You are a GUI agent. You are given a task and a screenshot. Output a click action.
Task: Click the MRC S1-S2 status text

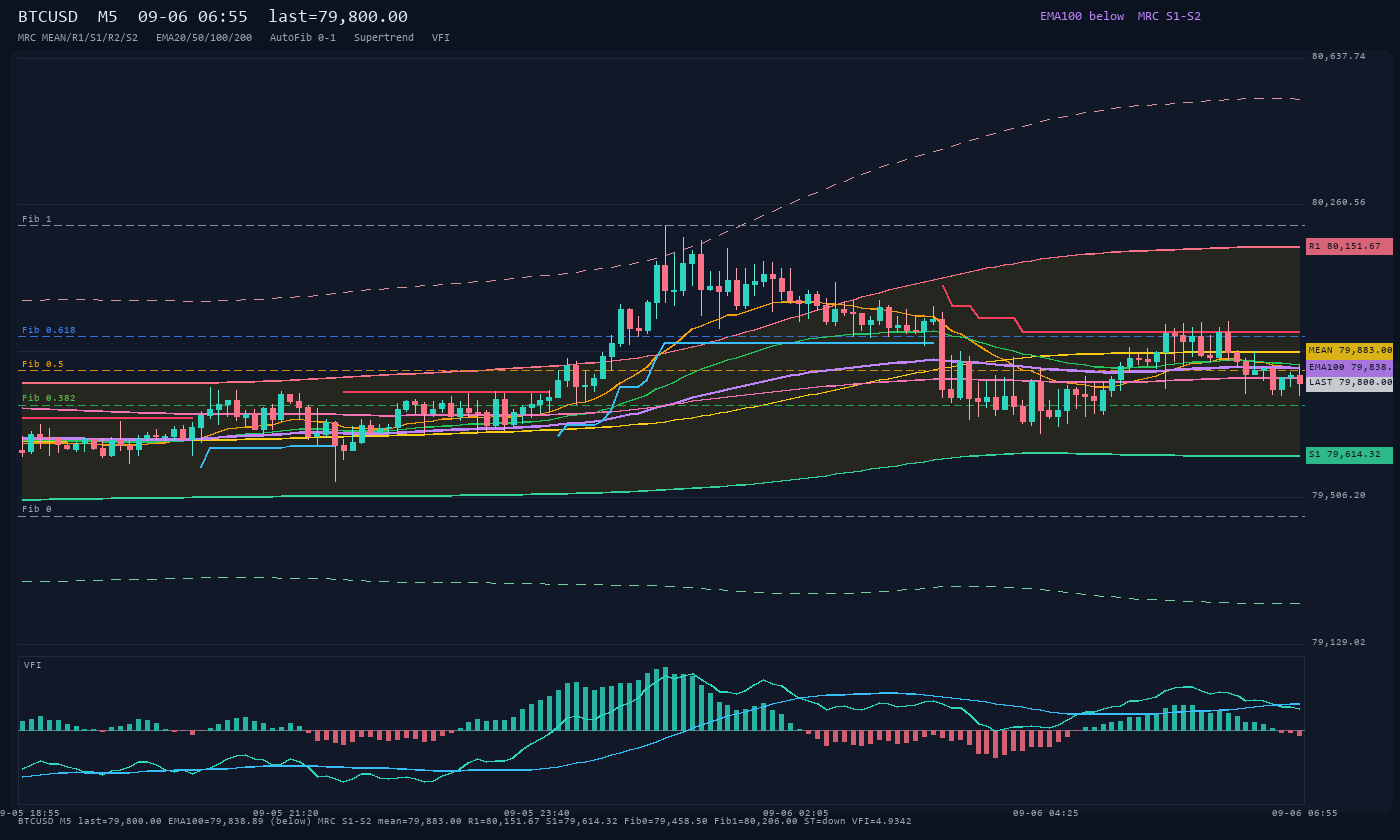pos(1169,16)
